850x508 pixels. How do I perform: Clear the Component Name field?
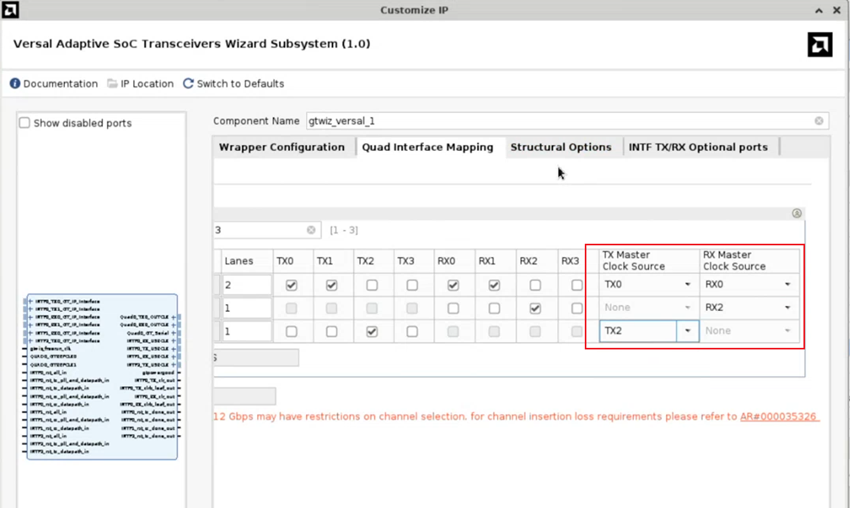pyautogui.click(x=819, y=121)
